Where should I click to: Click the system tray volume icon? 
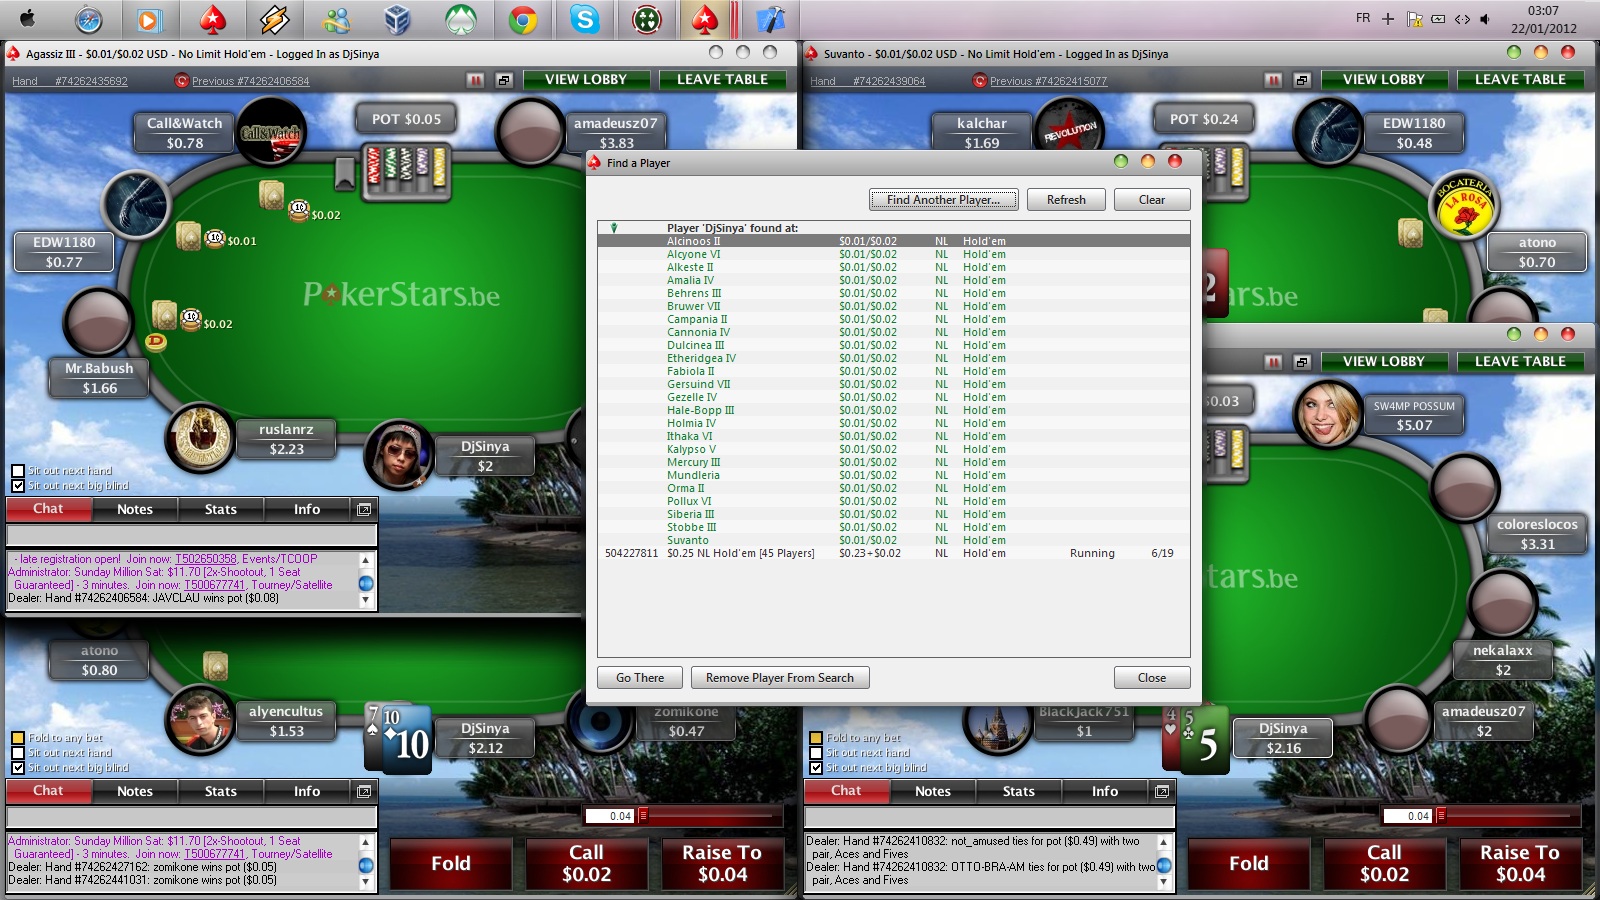pyautogui.click(x=1485, y=18)
